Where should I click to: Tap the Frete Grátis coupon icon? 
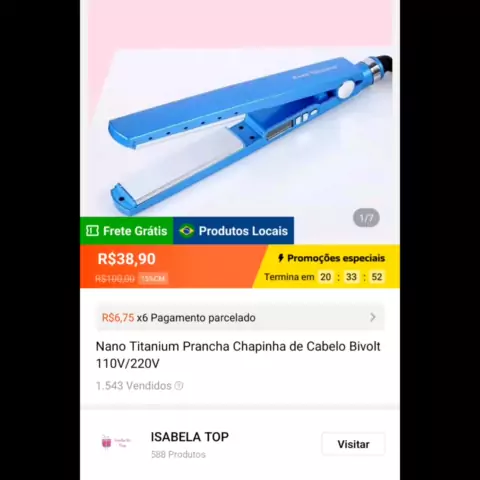pos(92,231)
